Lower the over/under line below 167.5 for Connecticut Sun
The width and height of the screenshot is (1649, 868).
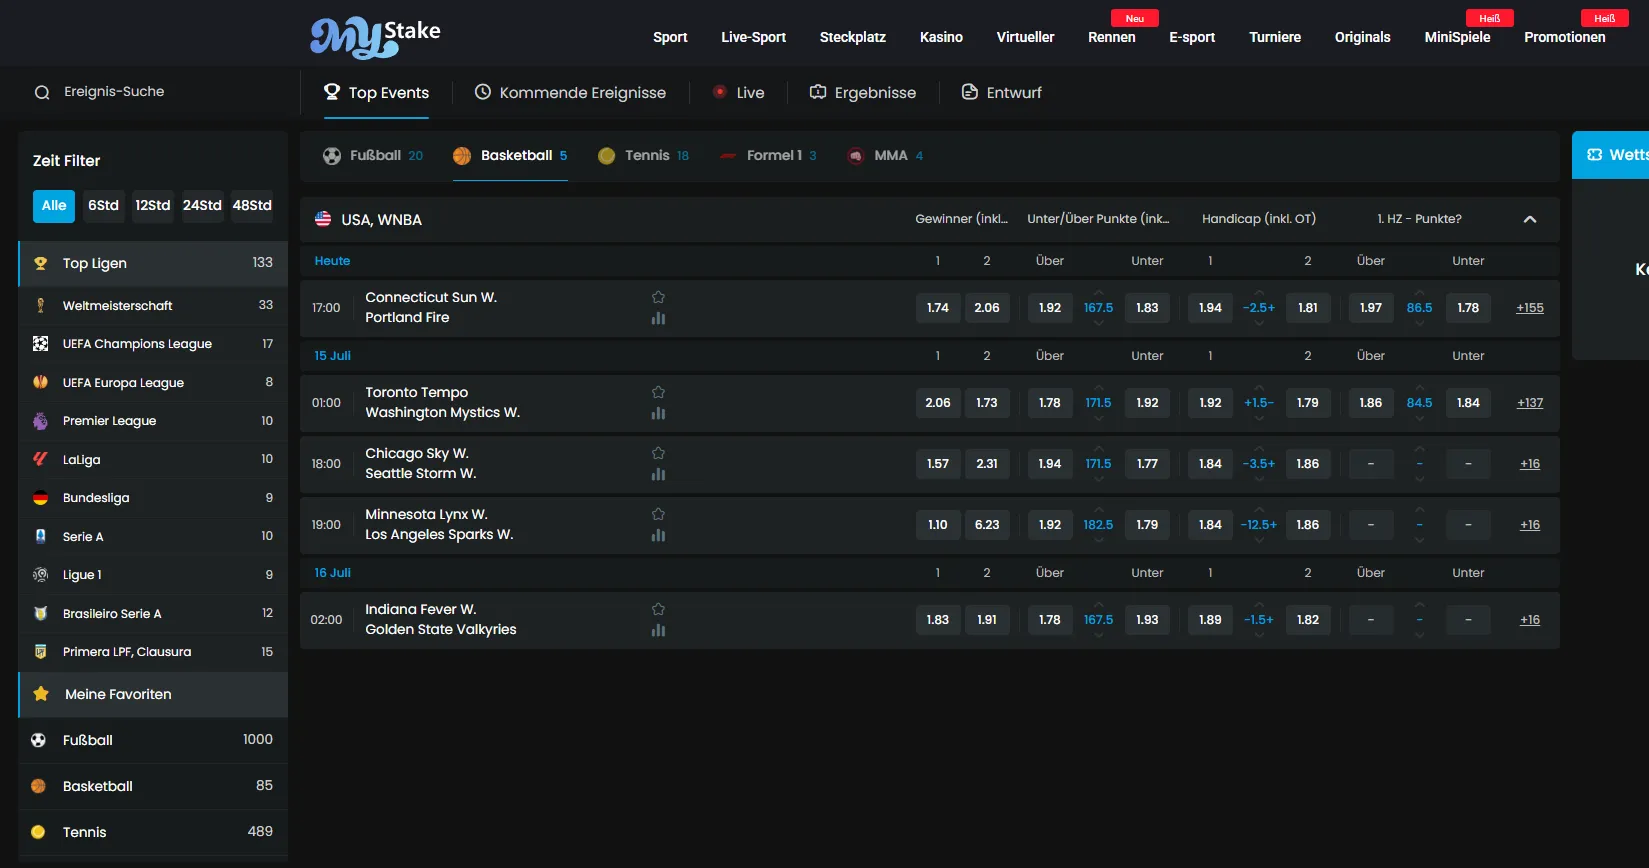[x=1098, y=323]
